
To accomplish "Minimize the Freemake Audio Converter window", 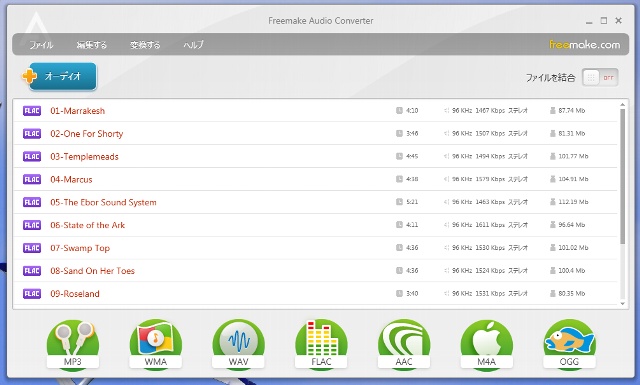I will (x=589, y=22).
